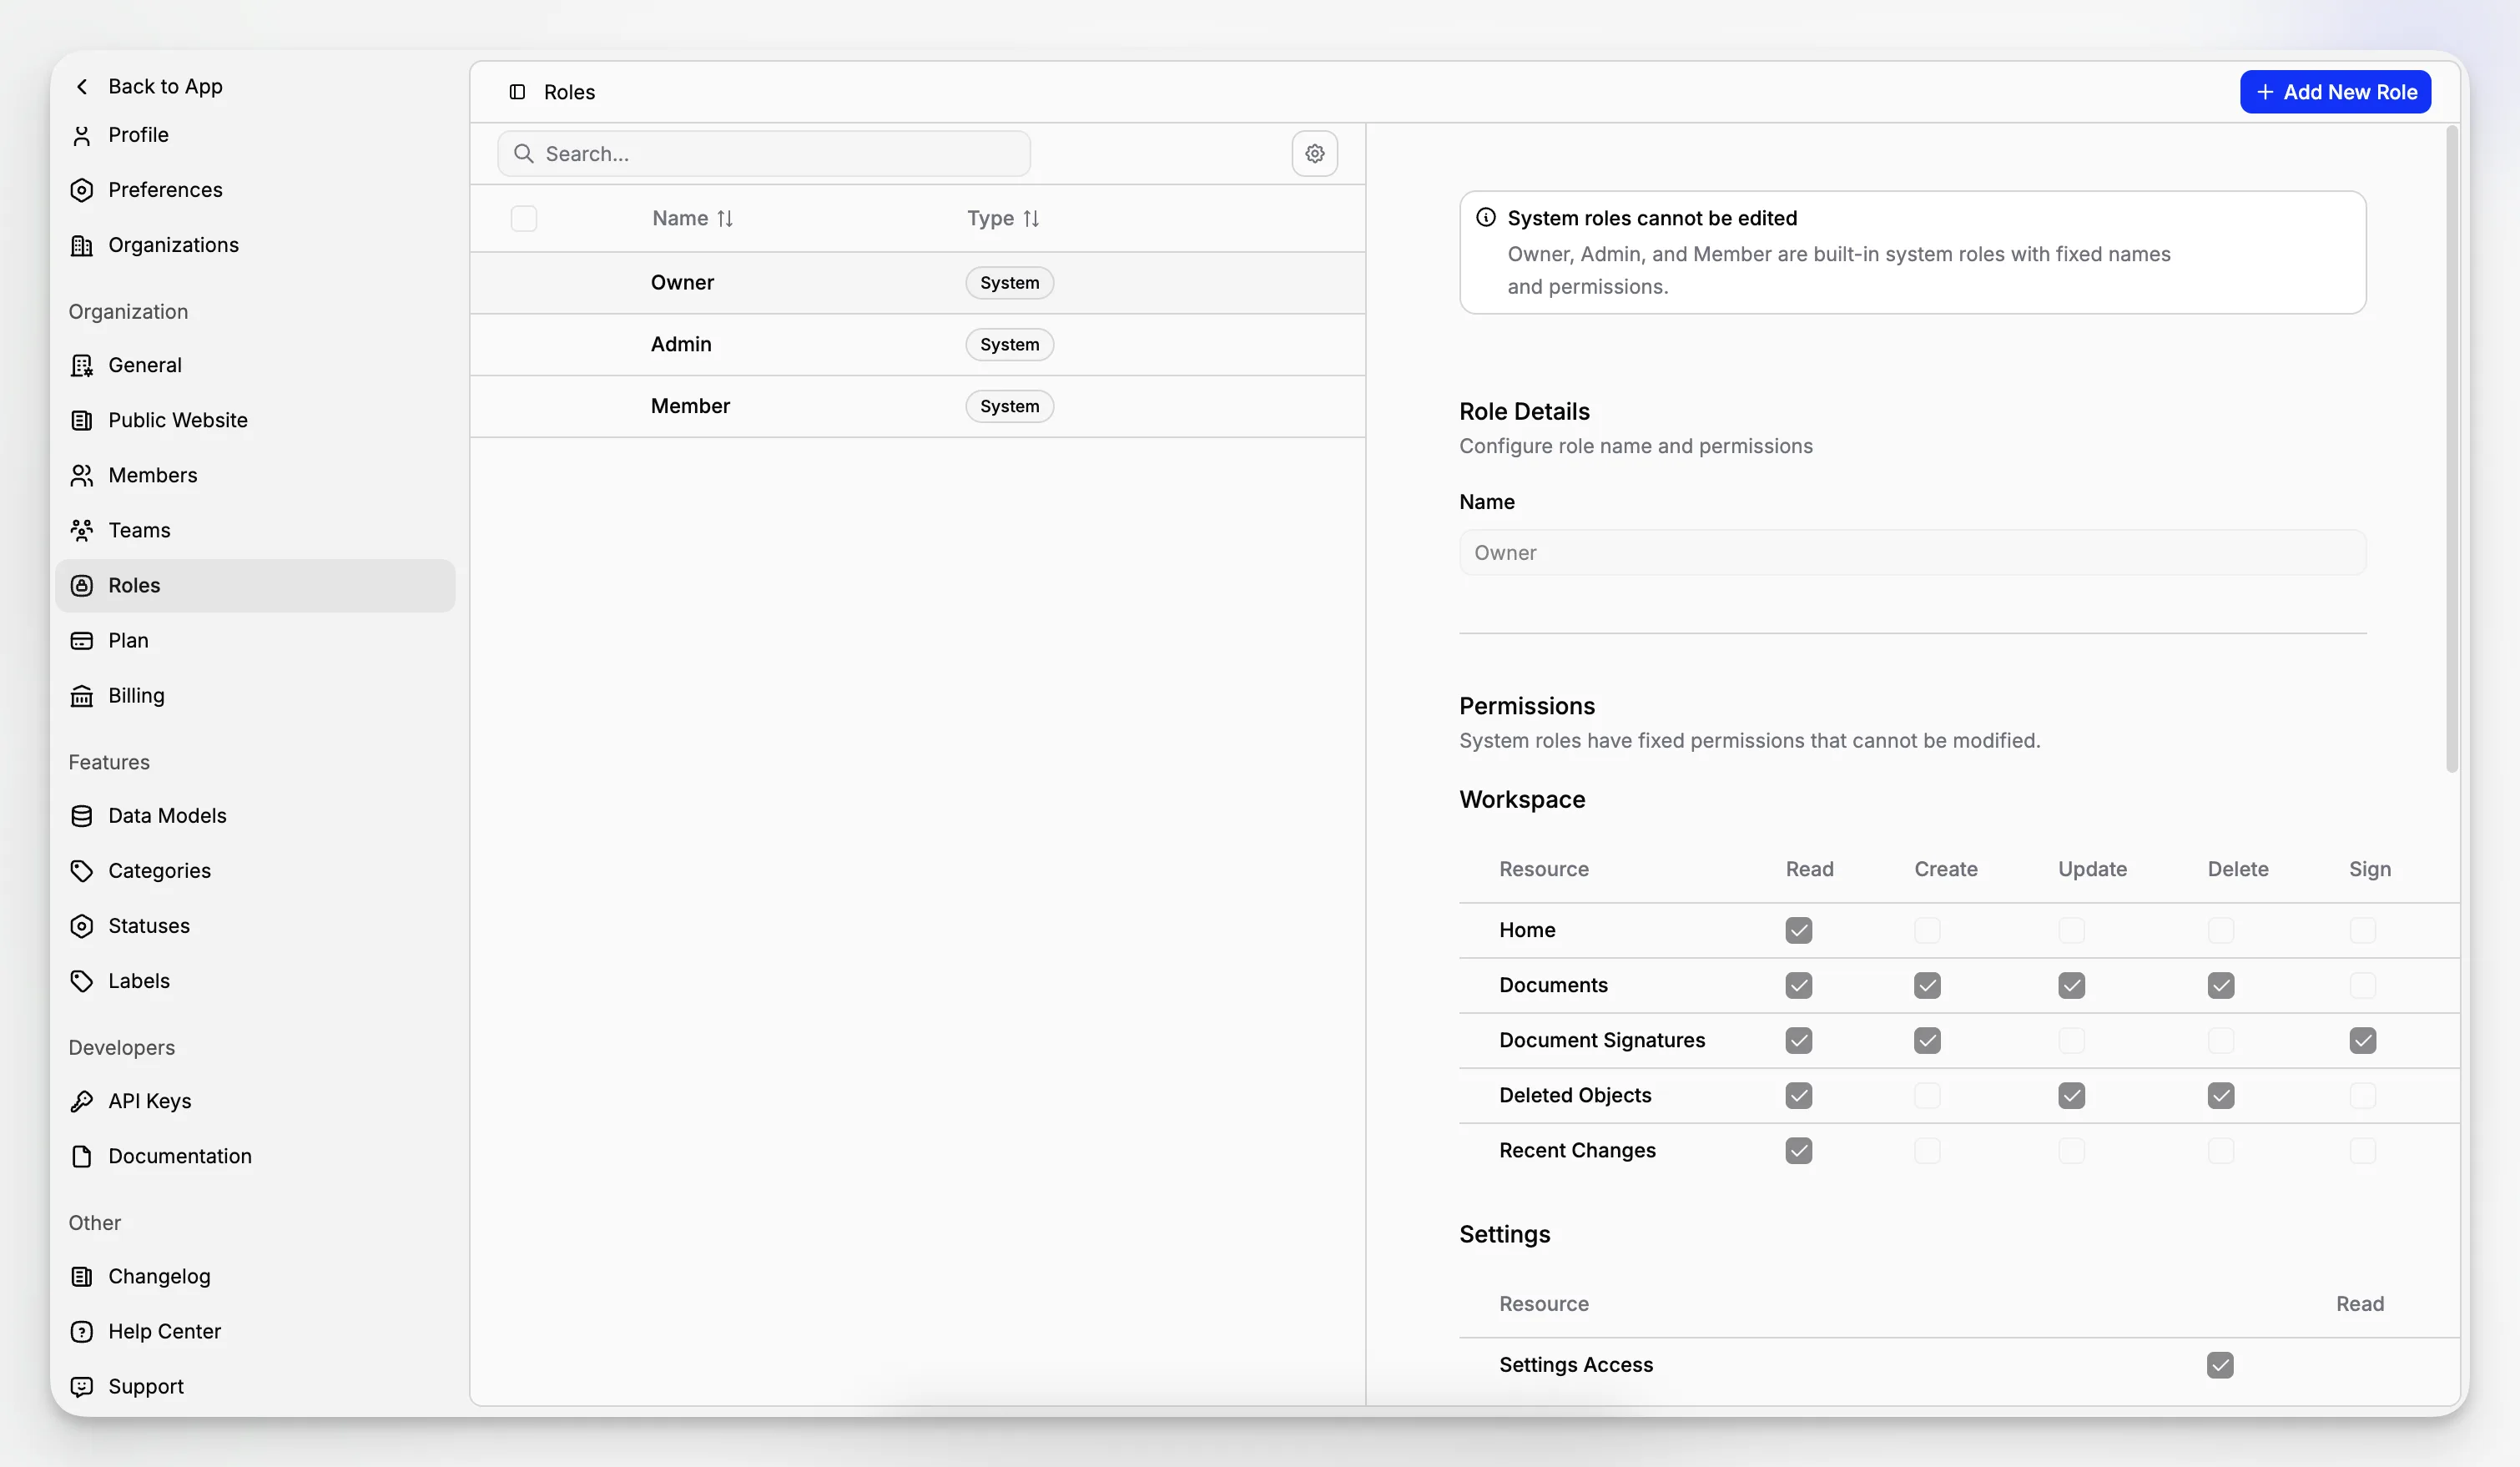Click the Teams group icon
The width and height of the screenshot is (2520, 1467).
[82, 530]
